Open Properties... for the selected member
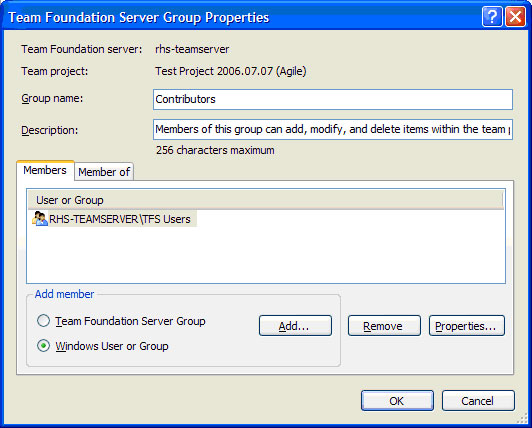 pos(467,326)
